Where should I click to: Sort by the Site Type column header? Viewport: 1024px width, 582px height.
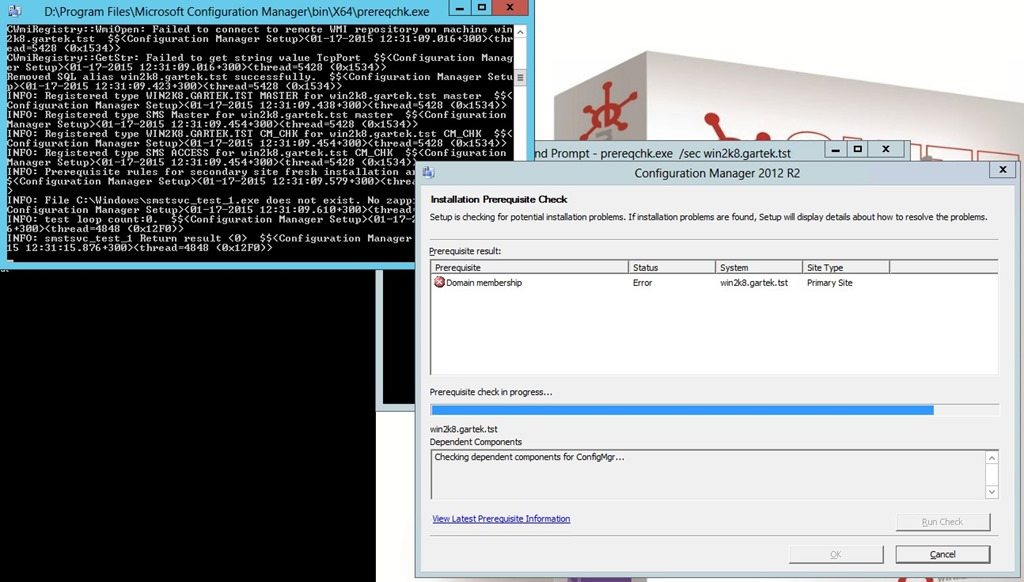coord(846,267)
